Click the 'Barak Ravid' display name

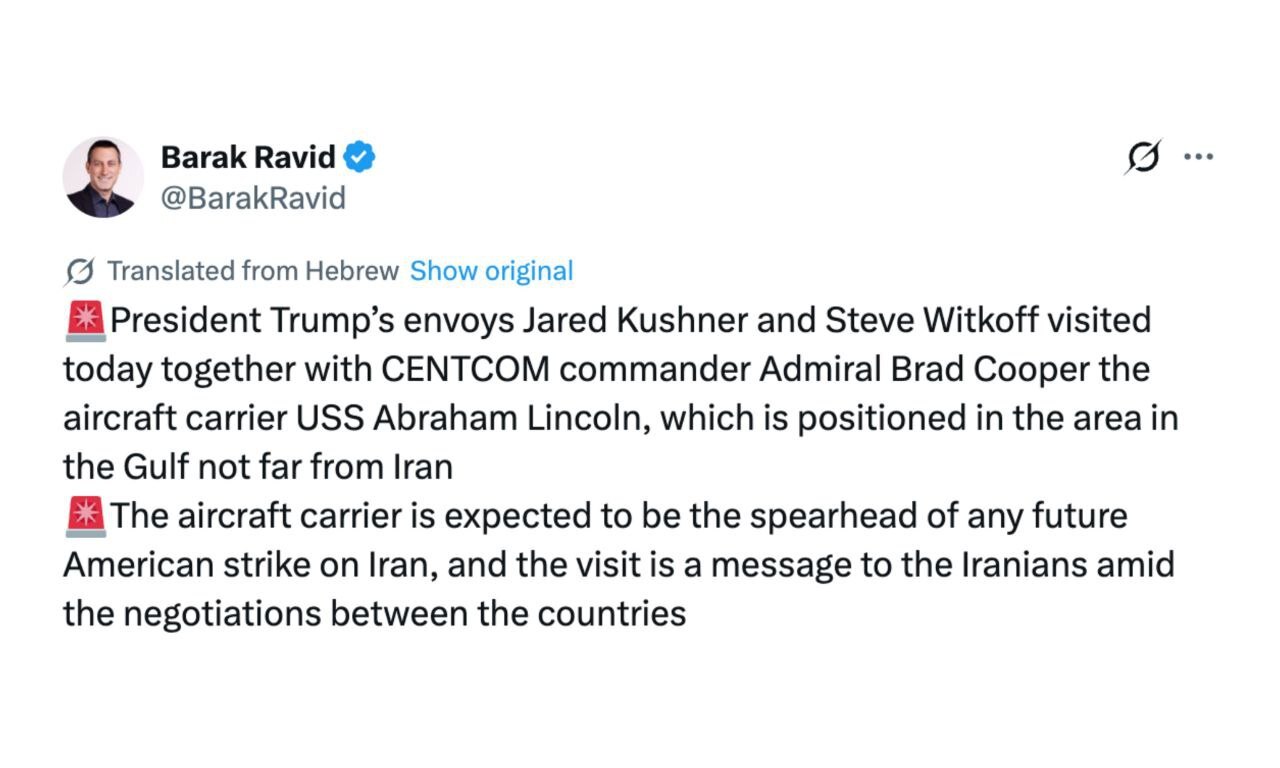[x=248, y=157]
